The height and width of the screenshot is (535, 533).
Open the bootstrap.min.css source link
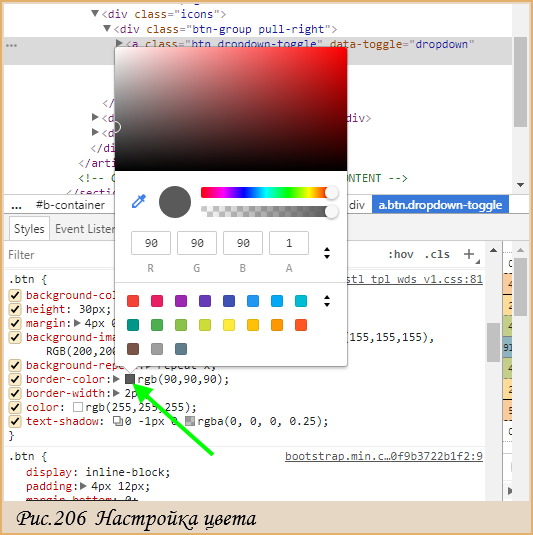384,456
